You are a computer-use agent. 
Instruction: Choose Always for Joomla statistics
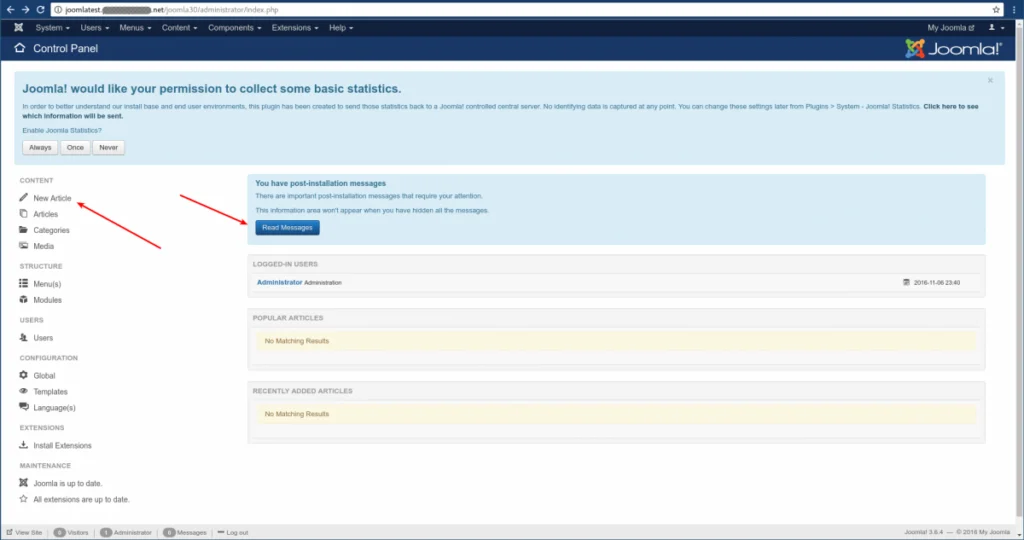[40, 148]
